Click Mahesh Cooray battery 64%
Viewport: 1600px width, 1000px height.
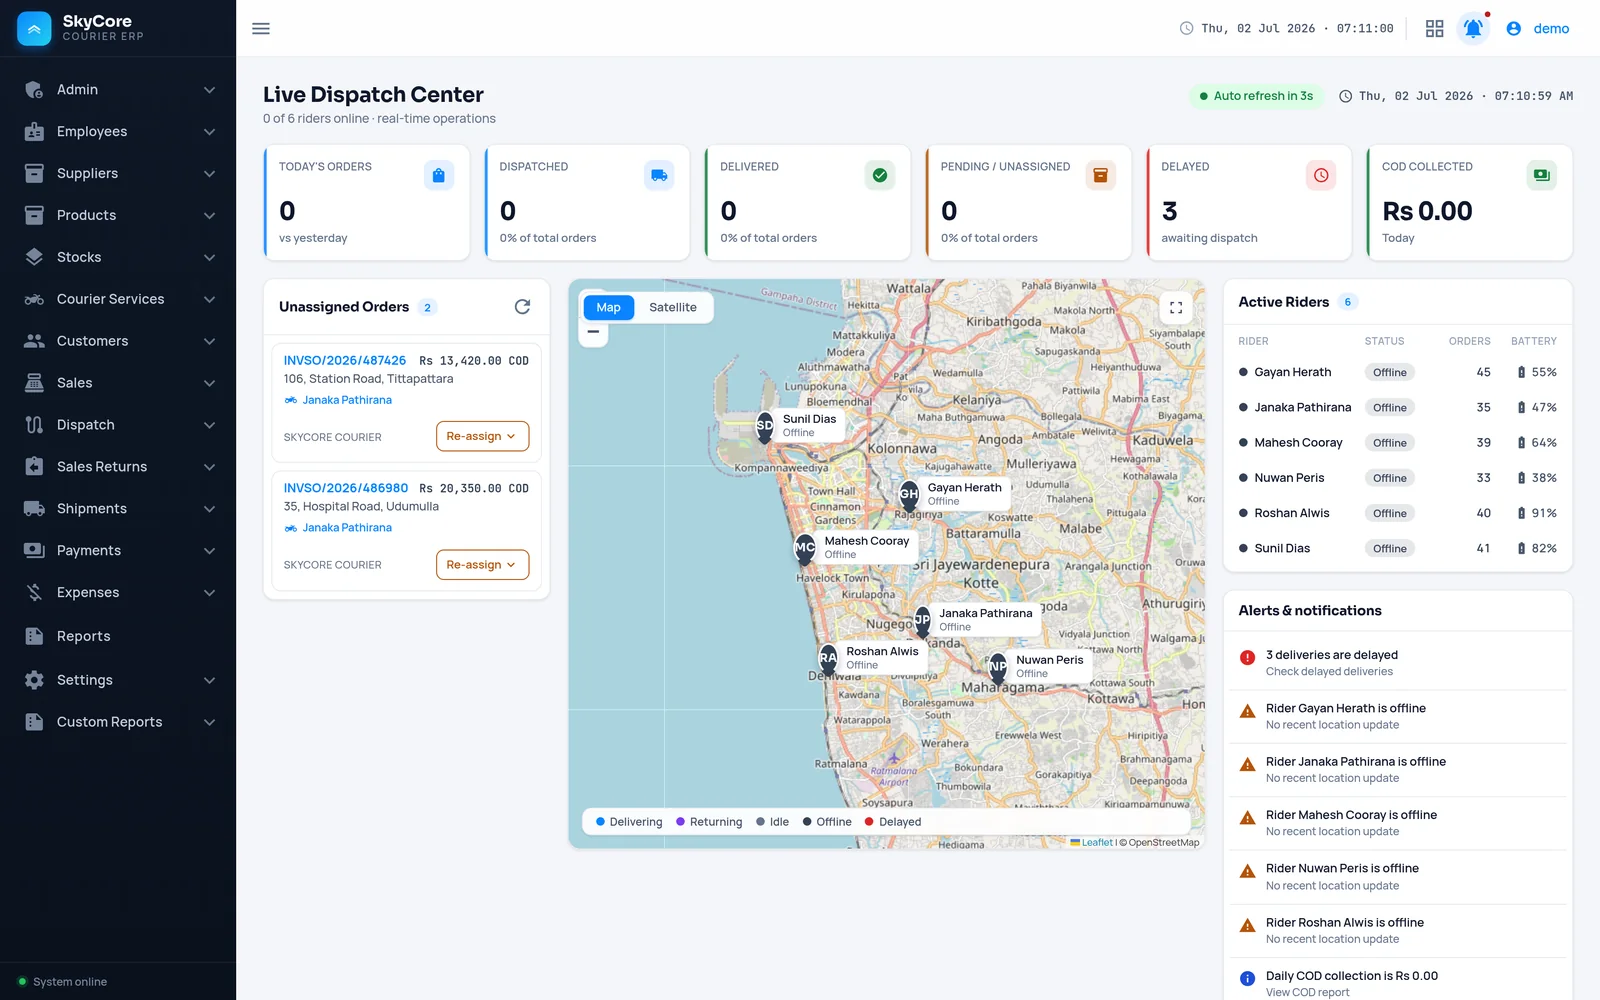point(1537,443)
